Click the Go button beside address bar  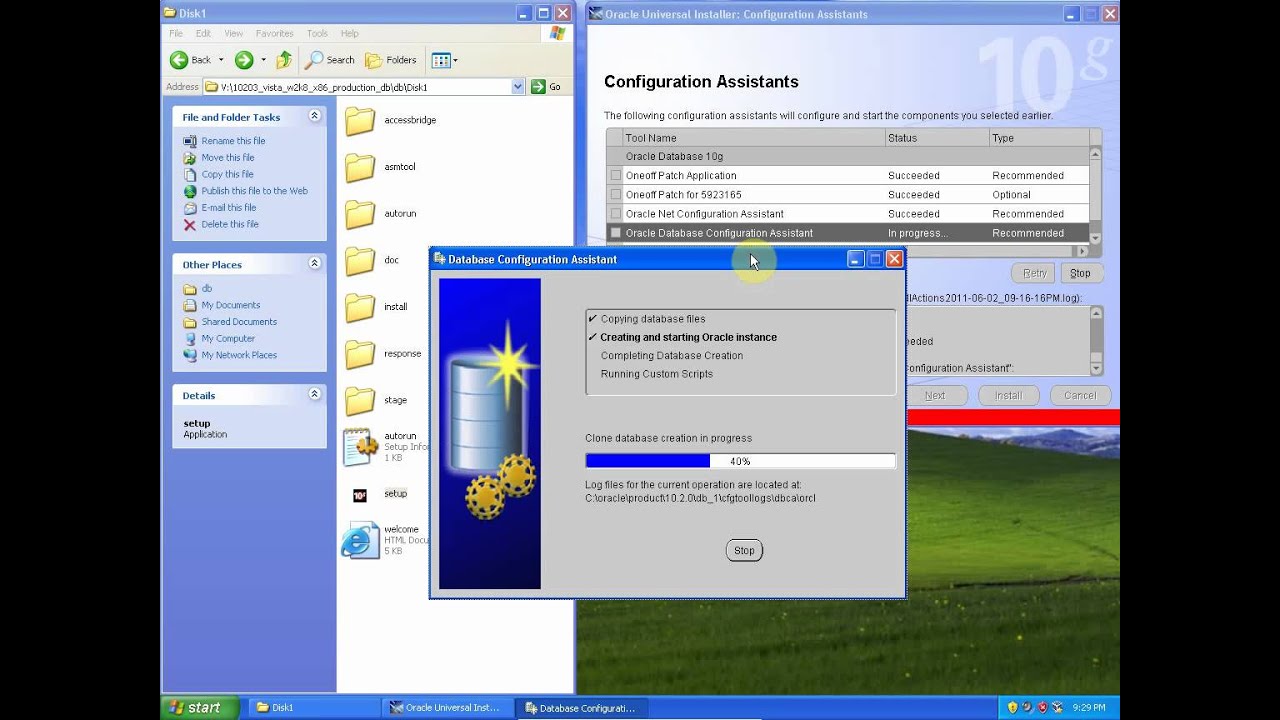click(547, 87)
